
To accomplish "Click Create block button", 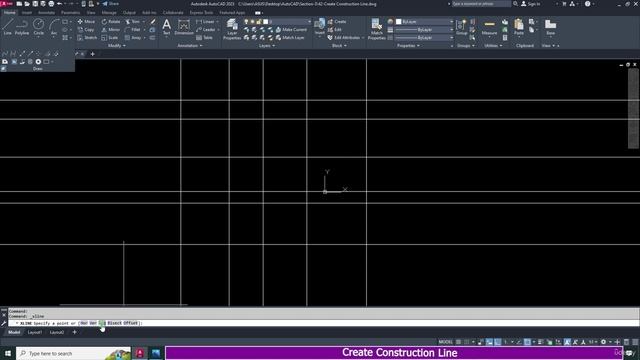I will click(x=337, y=22).
